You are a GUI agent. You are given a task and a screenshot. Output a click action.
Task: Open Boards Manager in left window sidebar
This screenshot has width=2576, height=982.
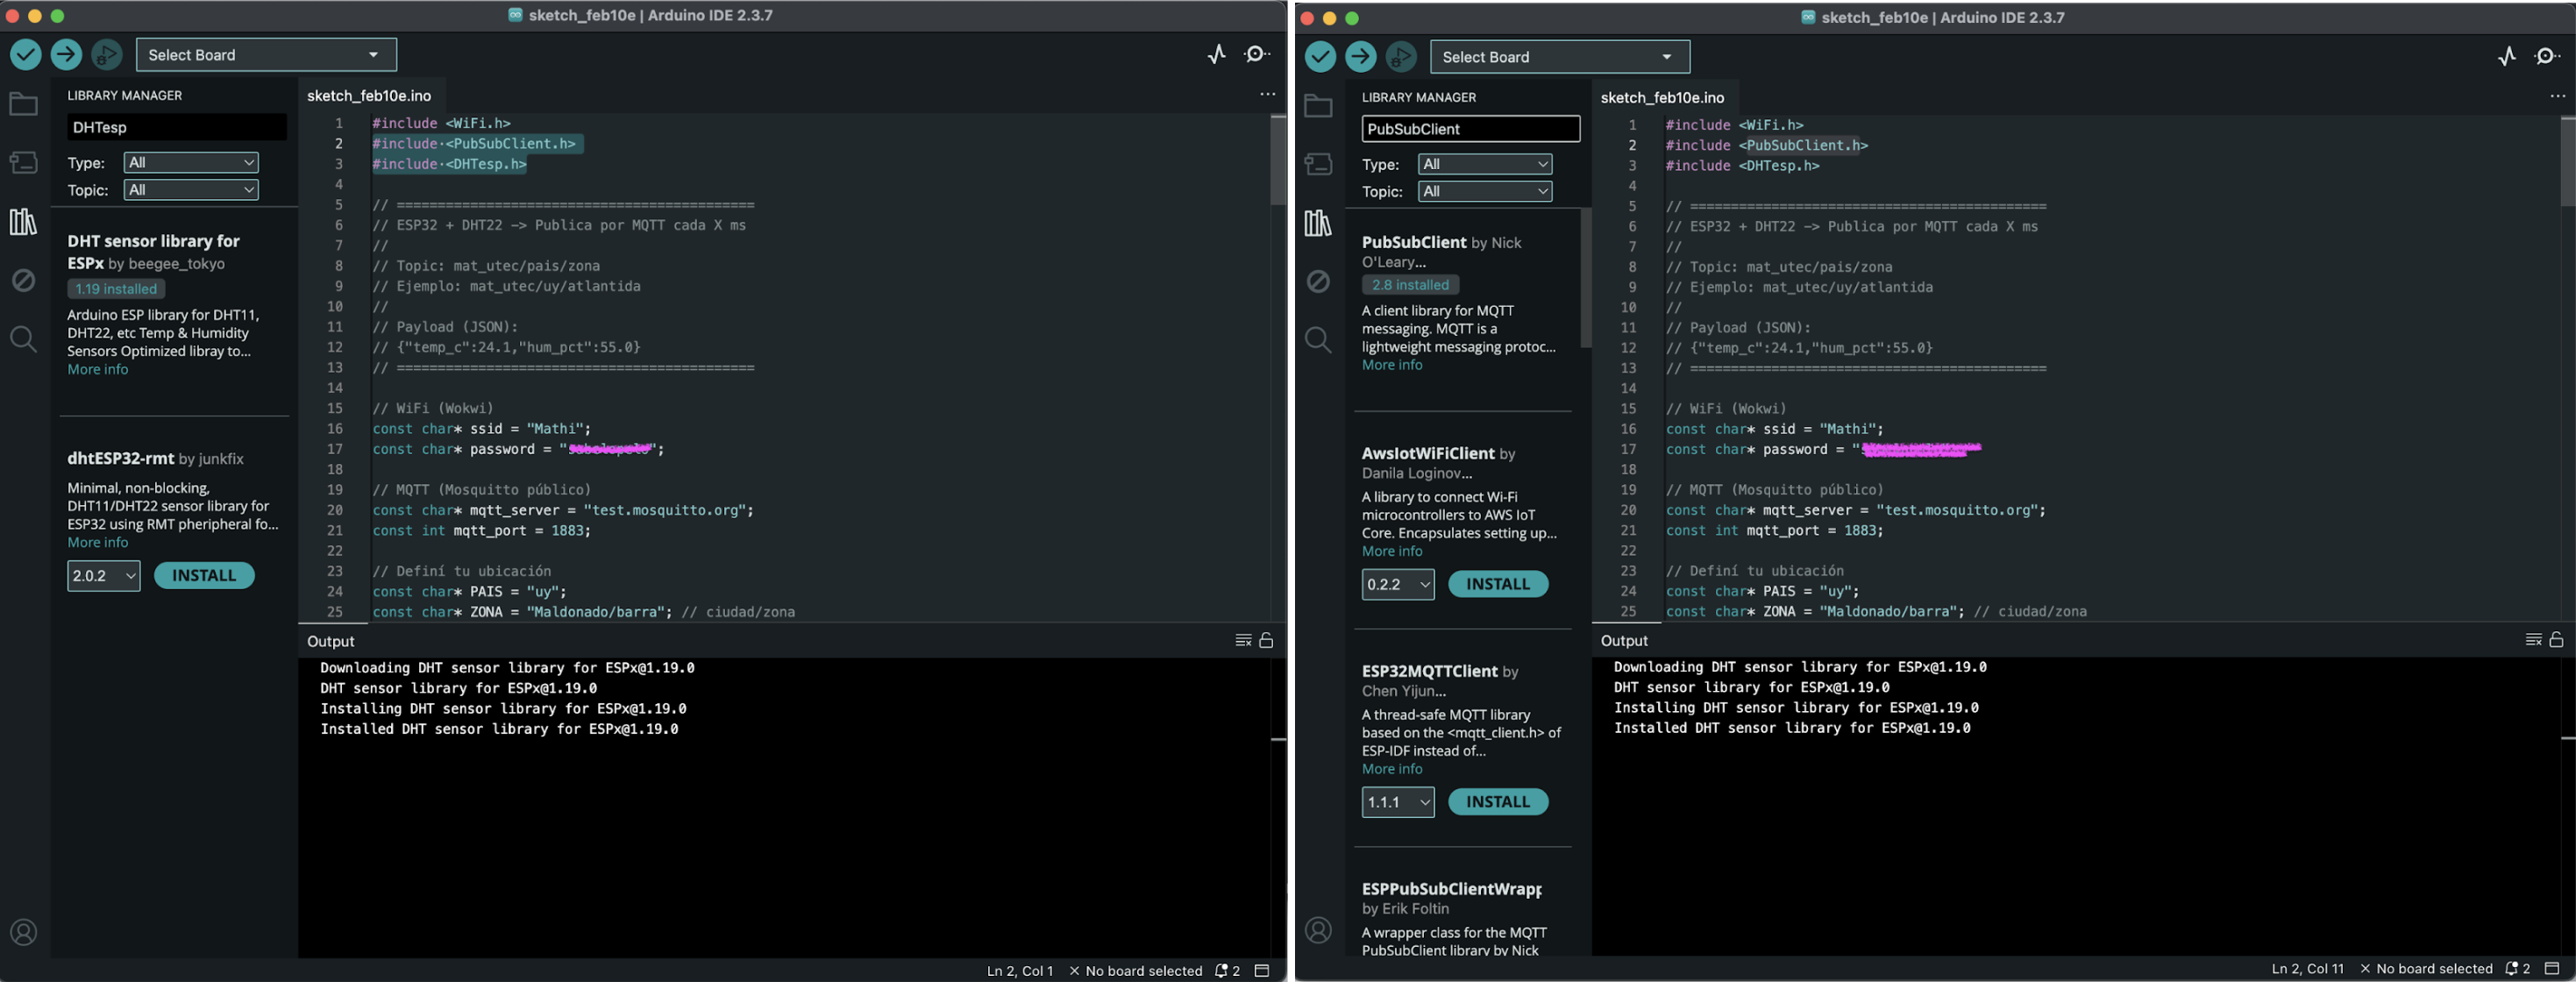click(23, 162)
